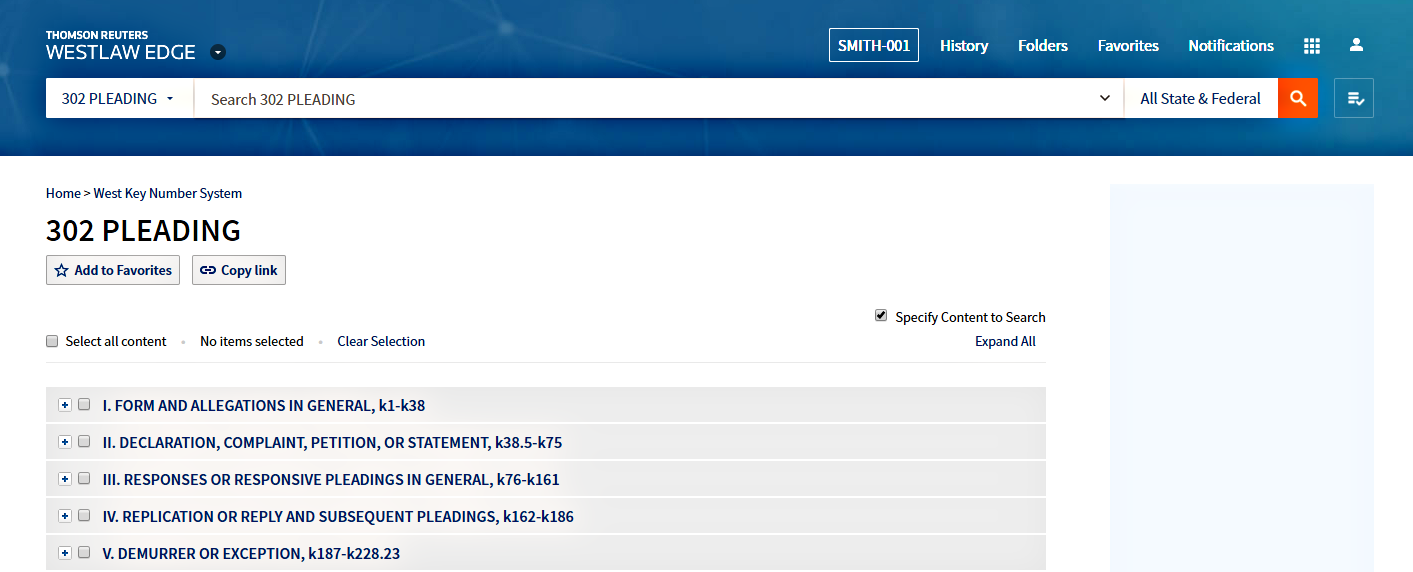Image resolution: width=1413 pixels, height=572 pixels.
Task: Open the 302 PLEADING search scope dropdown
Action: pyautogui.click(x=119, y=98)
